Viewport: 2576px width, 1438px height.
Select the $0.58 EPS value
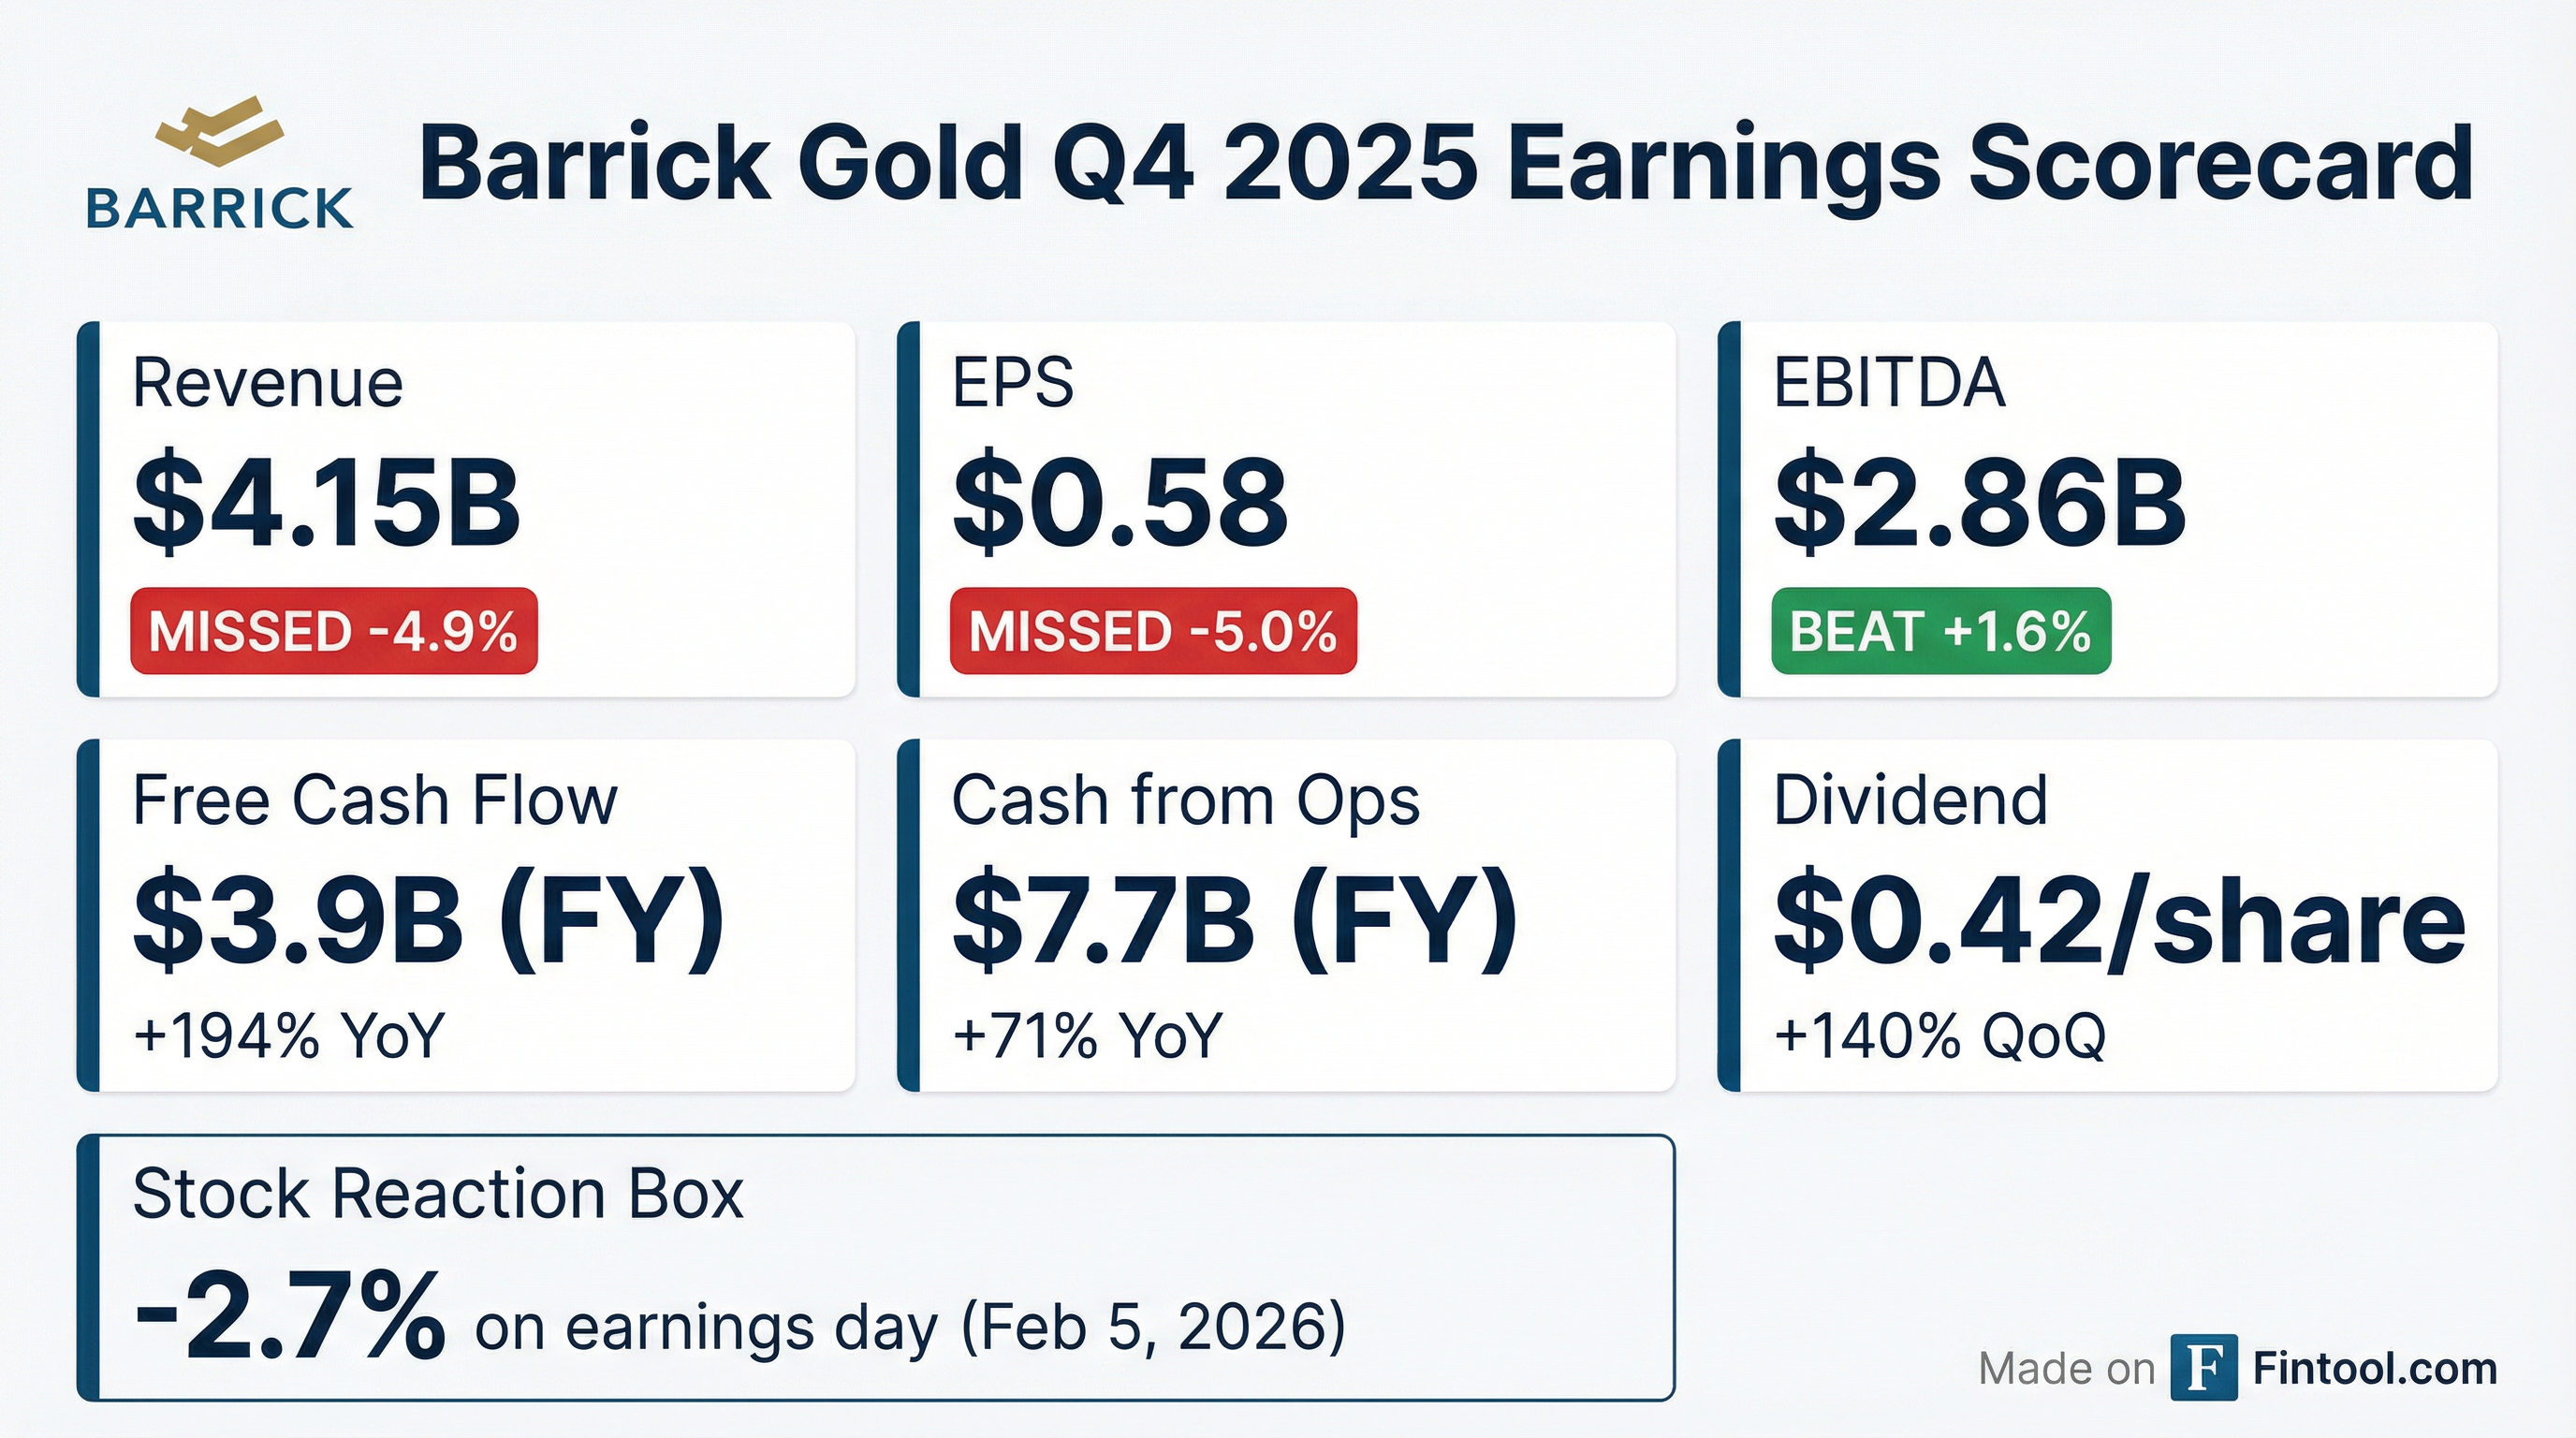[x=1120, y=503]
